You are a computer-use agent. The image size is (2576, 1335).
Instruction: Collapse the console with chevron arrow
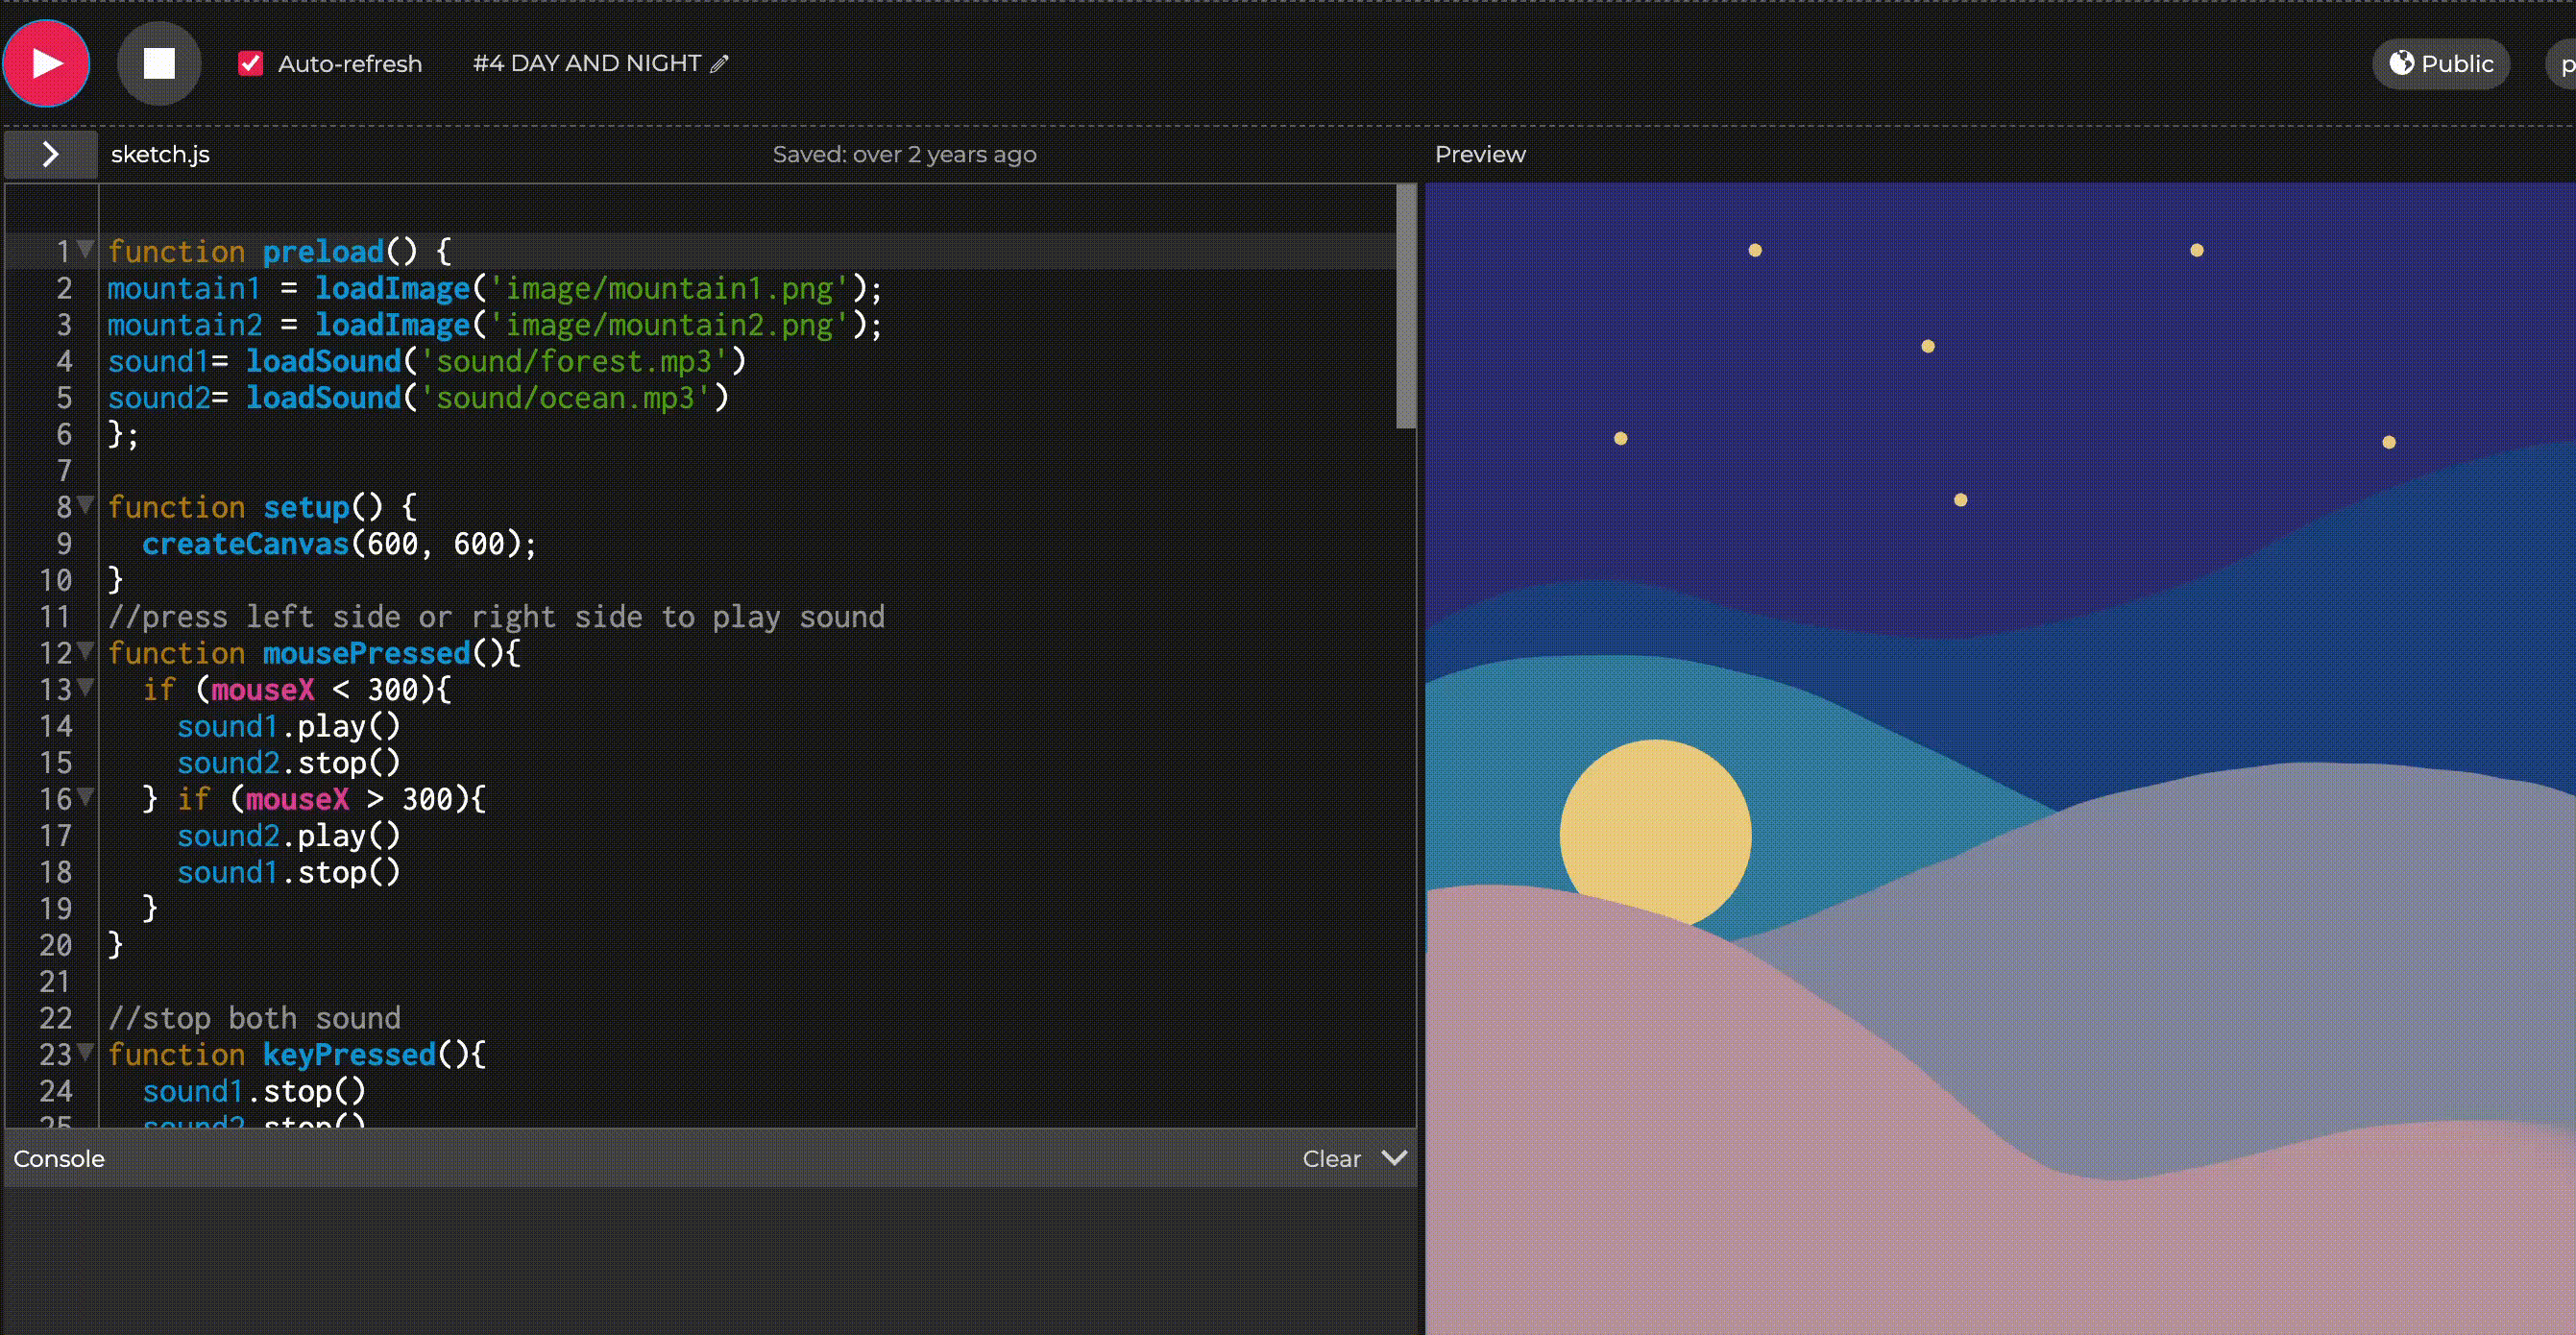pyautogui.click(x=1394, y=1157)
